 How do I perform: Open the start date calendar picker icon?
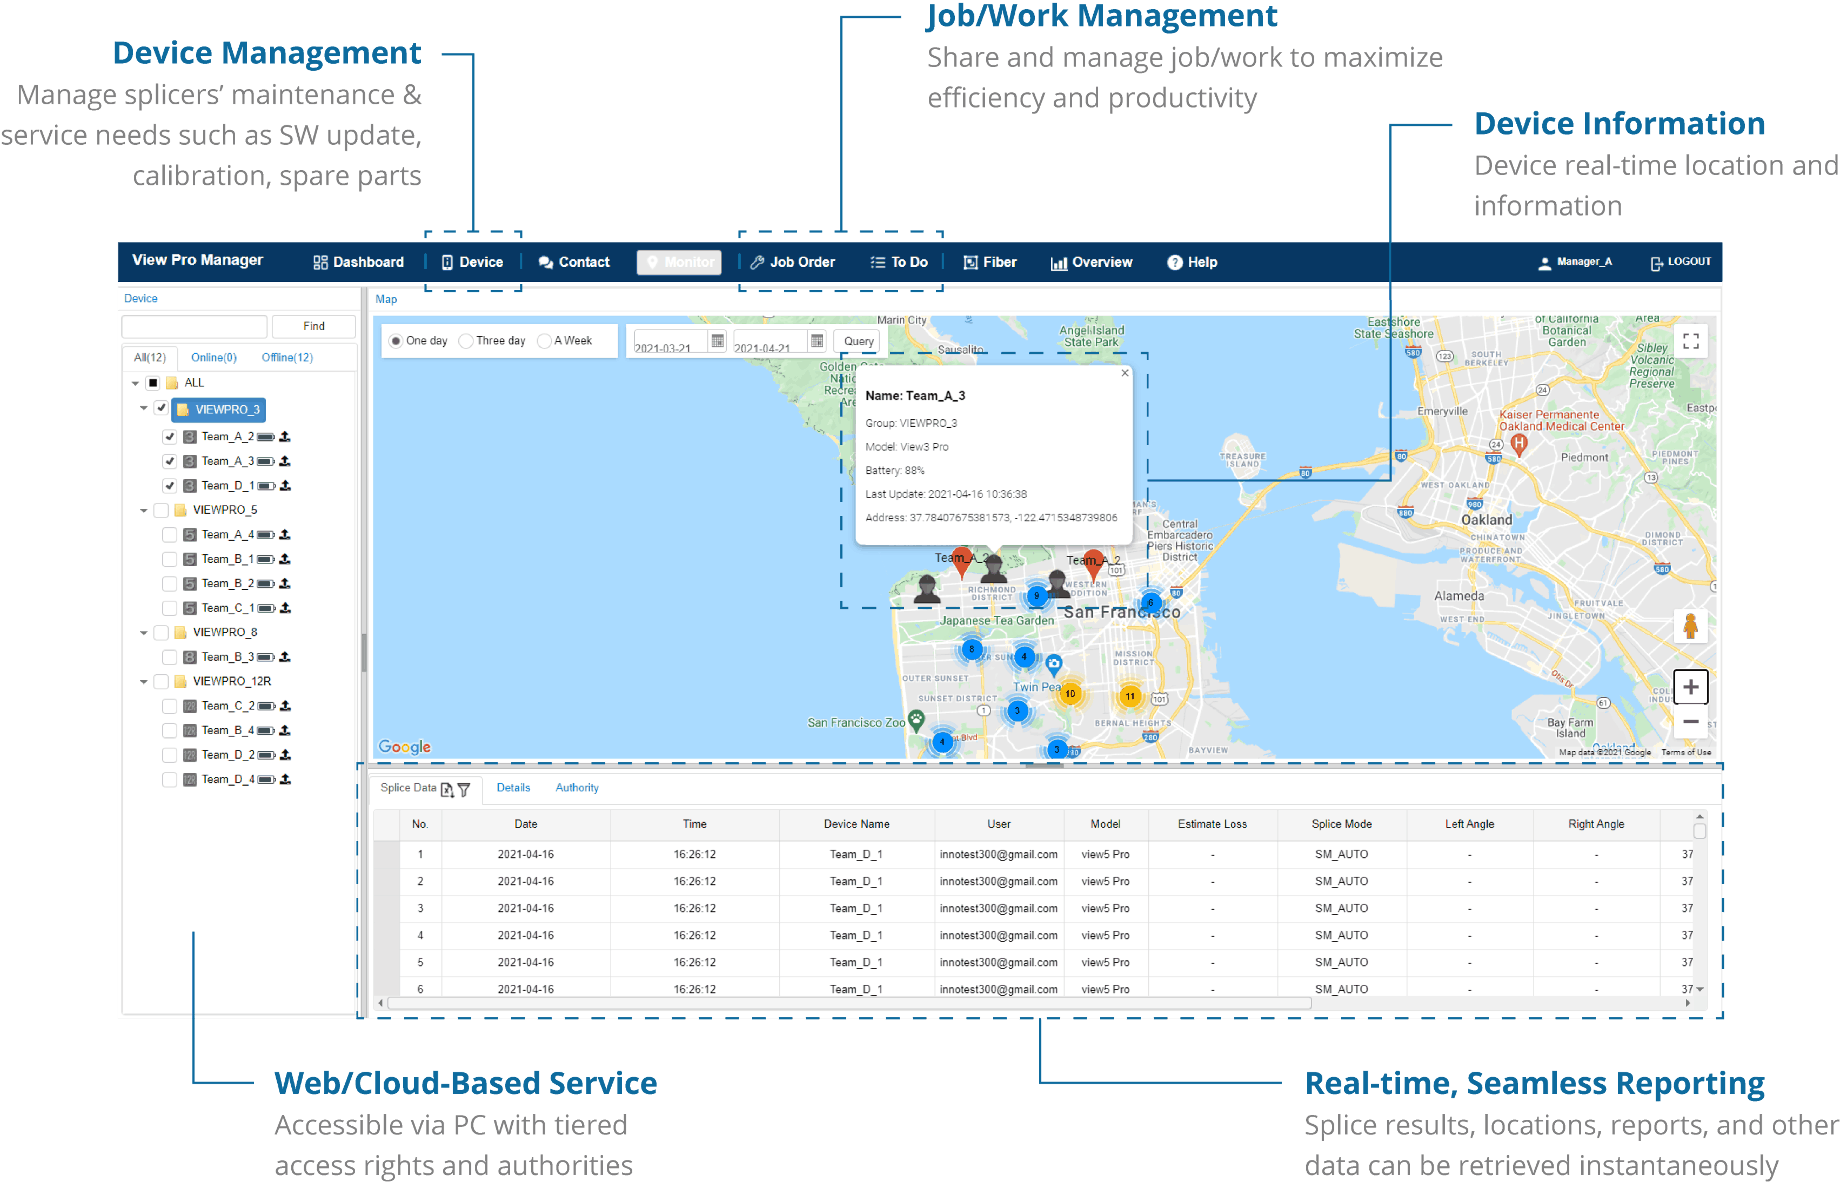(x=717, y=341)
